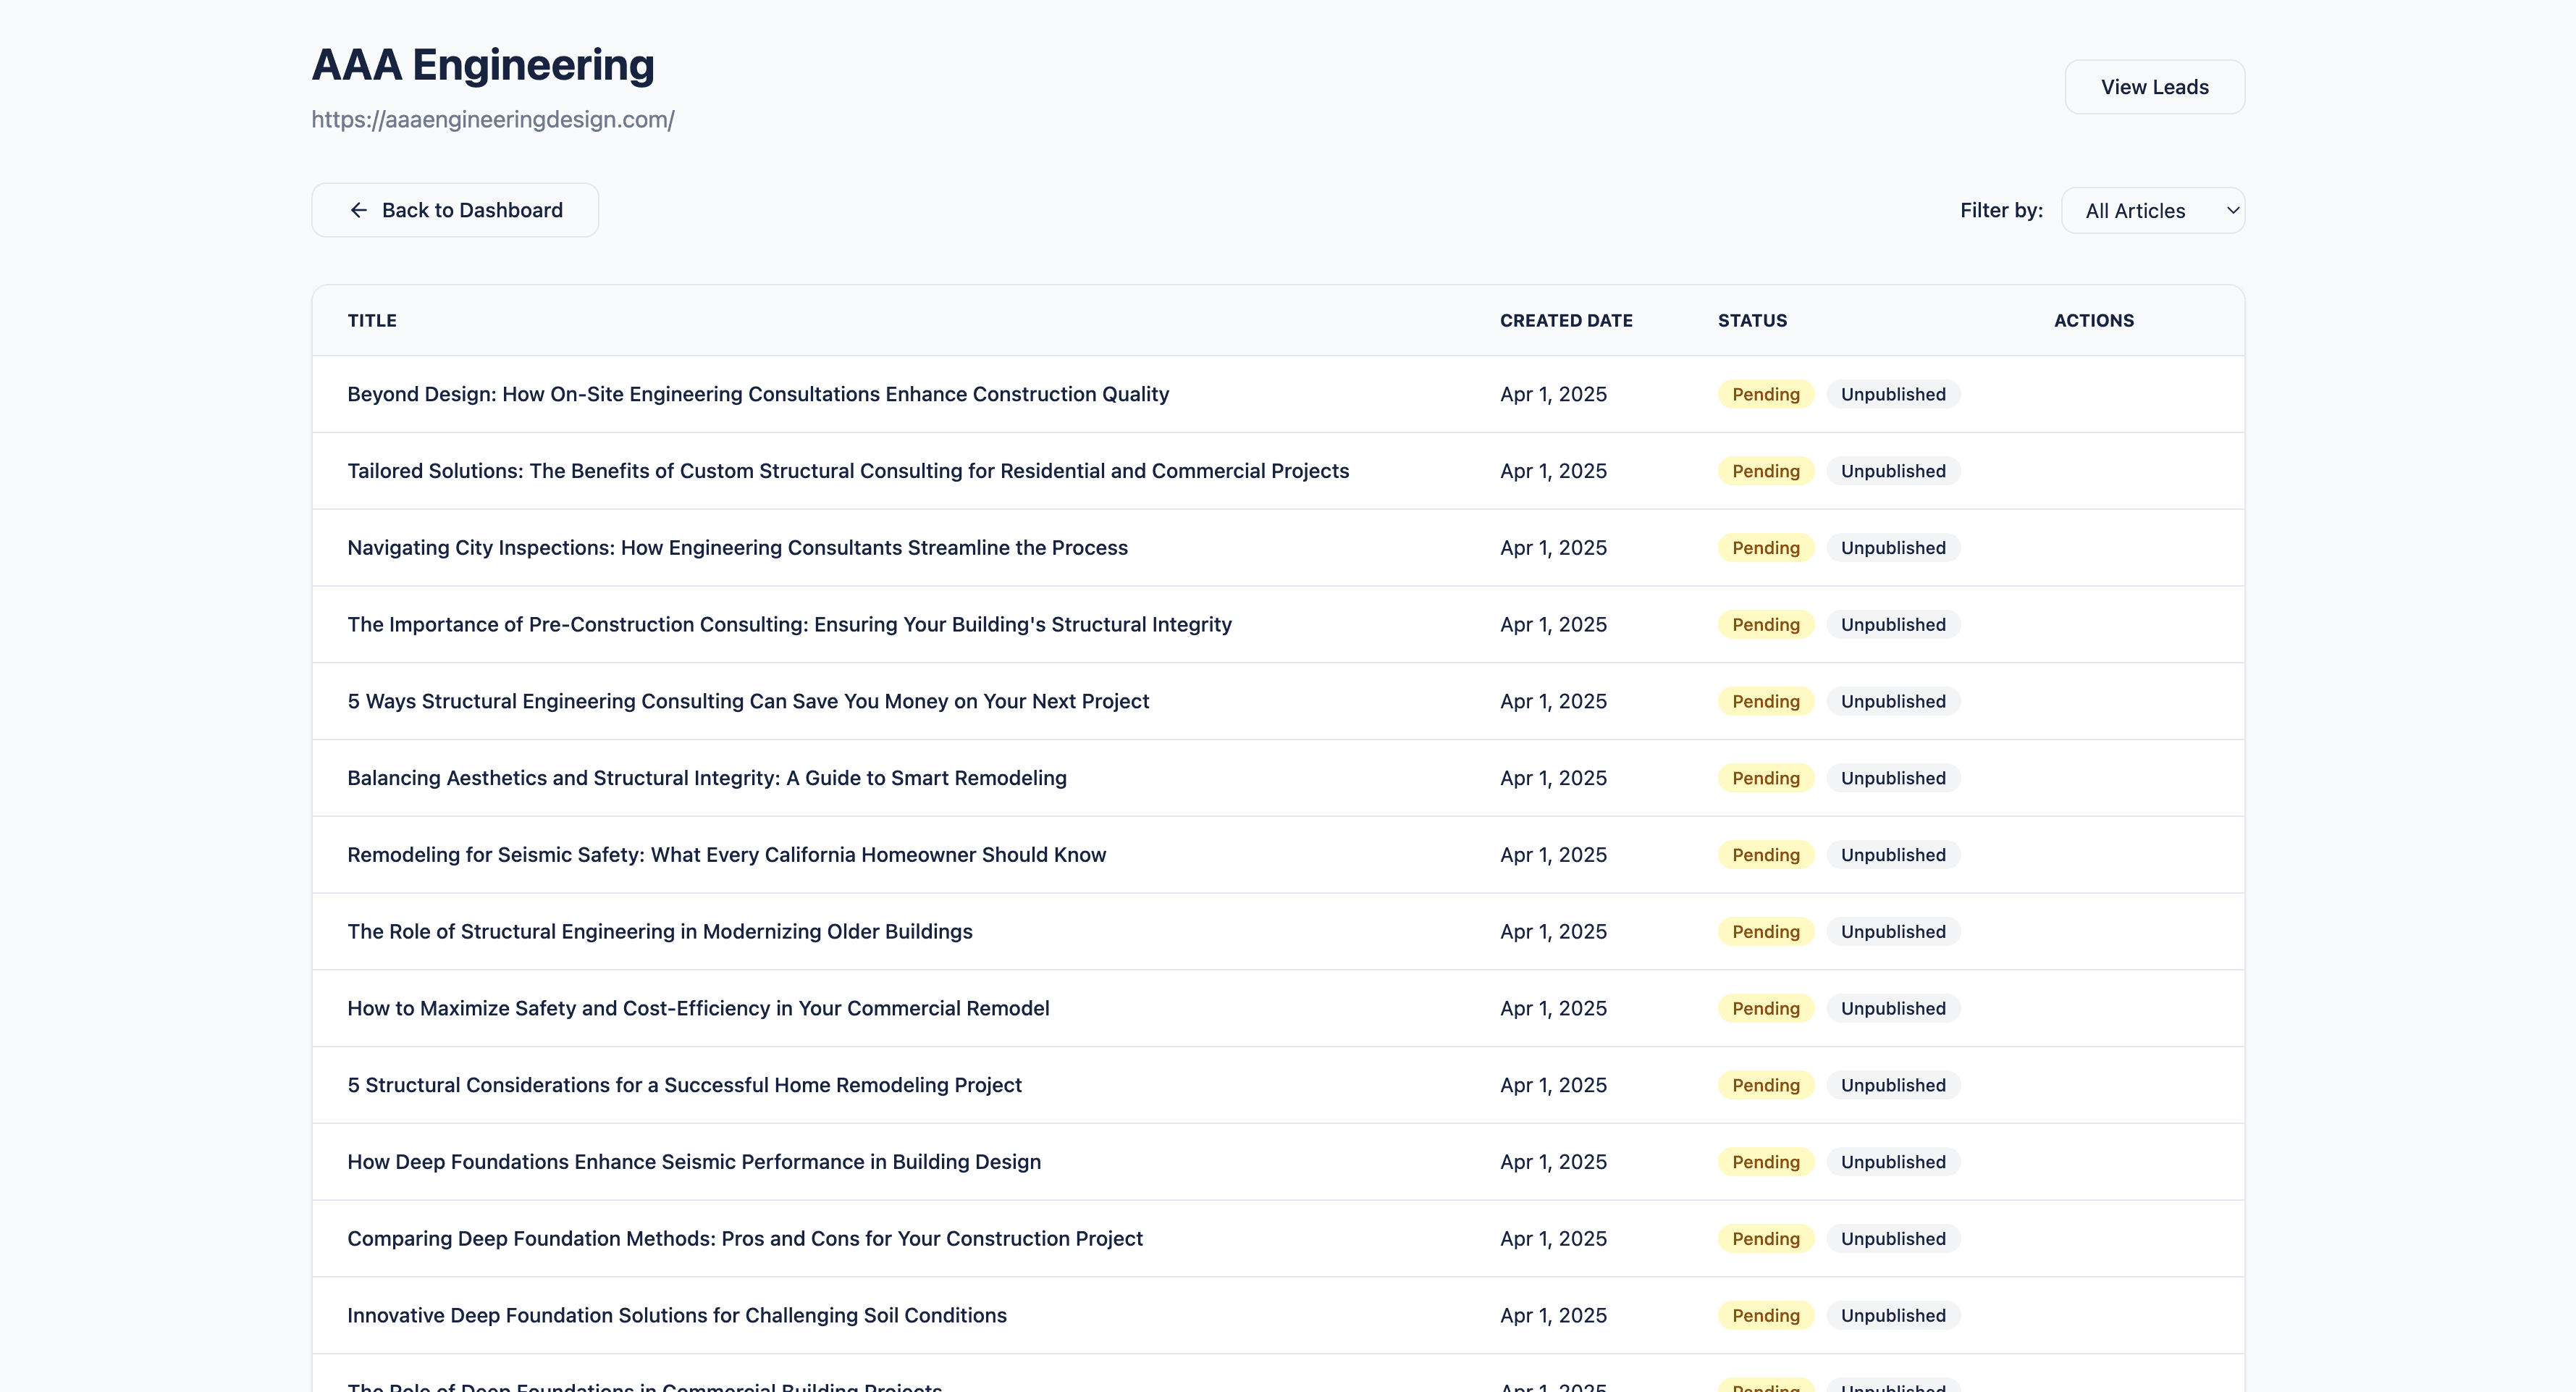This screenshot has height=1392, width=2576.
Task: Toggle the action switch for 5 Ways Structural Engineering Consulting
Action: coord(2095,701)
